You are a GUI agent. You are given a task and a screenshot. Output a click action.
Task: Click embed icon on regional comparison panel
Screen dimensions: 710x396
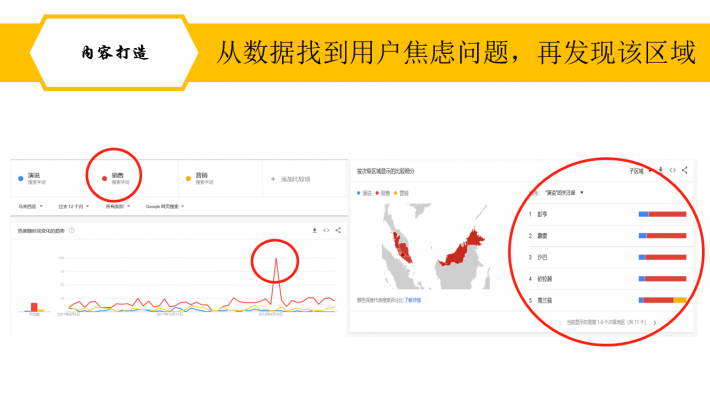(672, 170)
